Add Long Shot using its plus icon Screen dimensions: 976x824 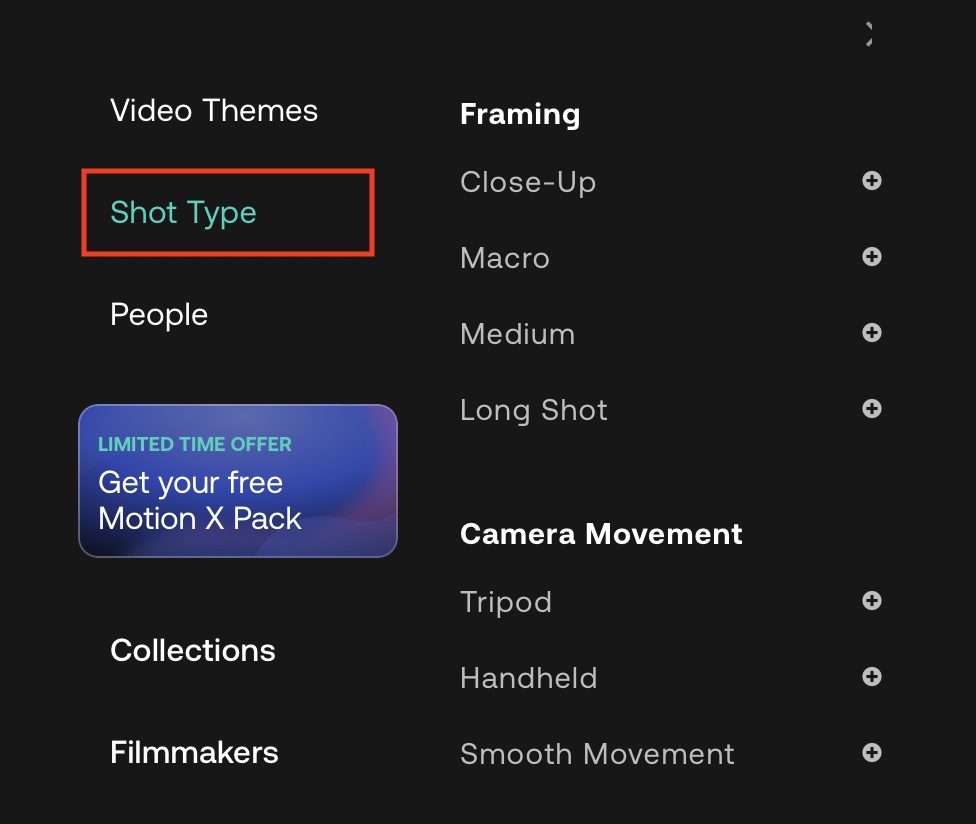[x=872, y=409]
